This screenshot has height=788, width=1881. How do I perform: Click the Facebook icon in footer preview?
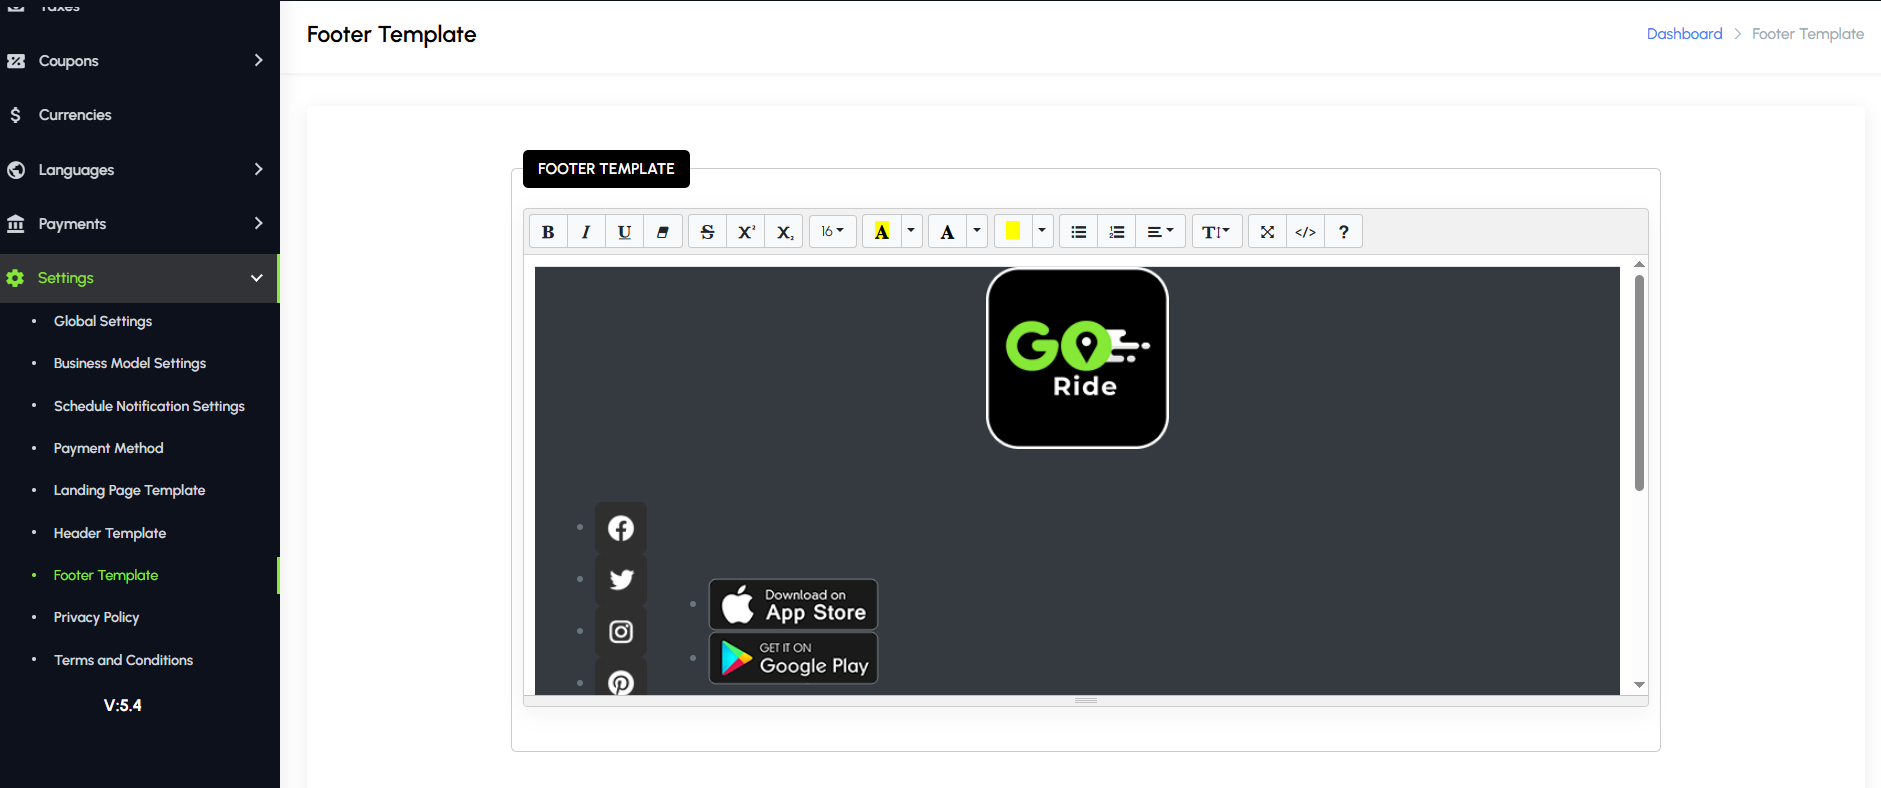click(x=621, y=528)
